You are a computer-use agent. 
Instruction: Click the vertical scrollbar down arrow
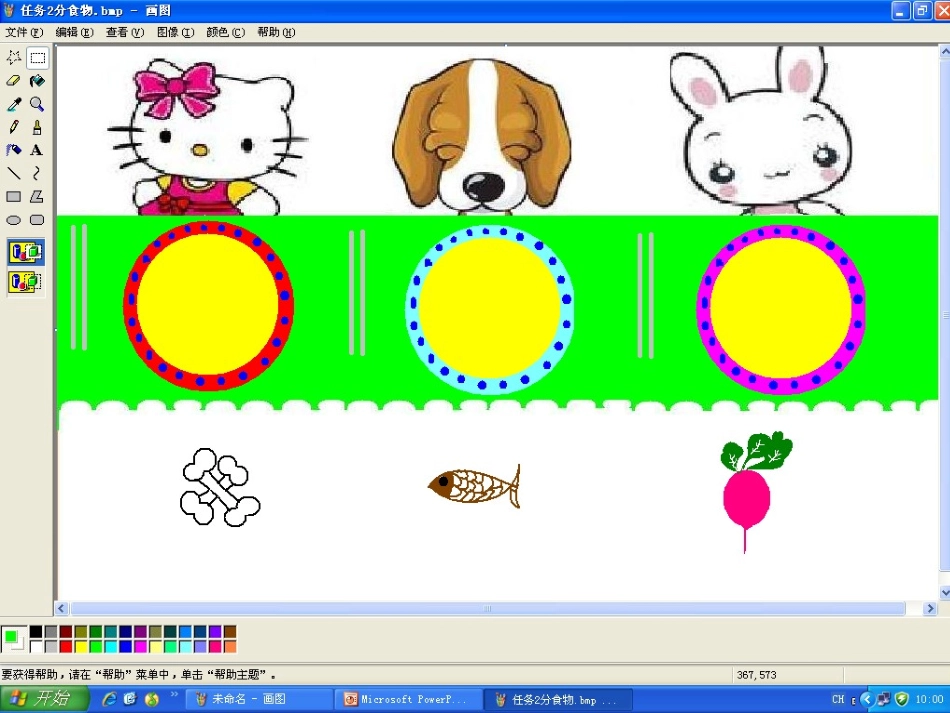(x=945, y=592)
